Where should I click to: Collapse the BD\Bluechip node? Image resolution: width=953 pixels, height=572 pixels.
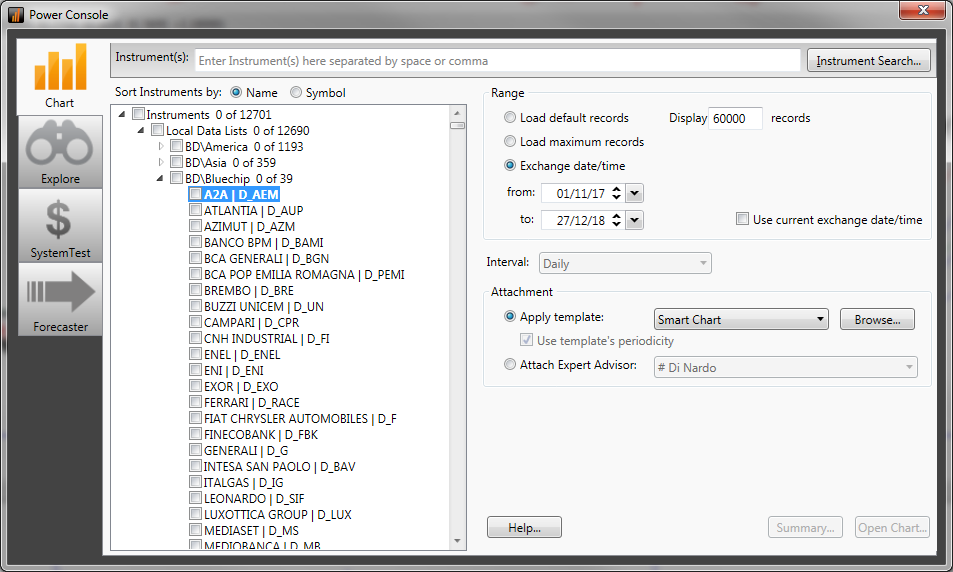[159, 178]
